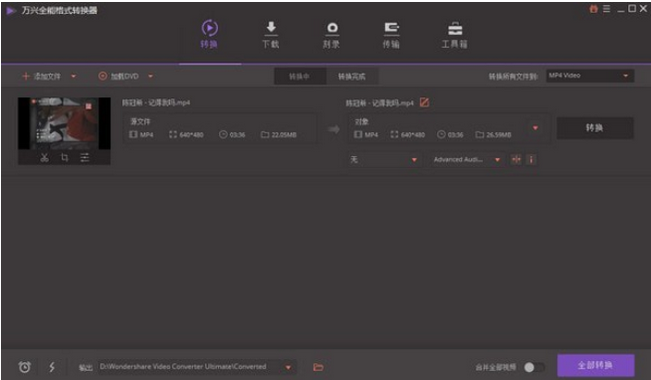Switch to the 下载 (Download) tab
The width and height of the screenshot is (651, 380).
coord(271,34)
